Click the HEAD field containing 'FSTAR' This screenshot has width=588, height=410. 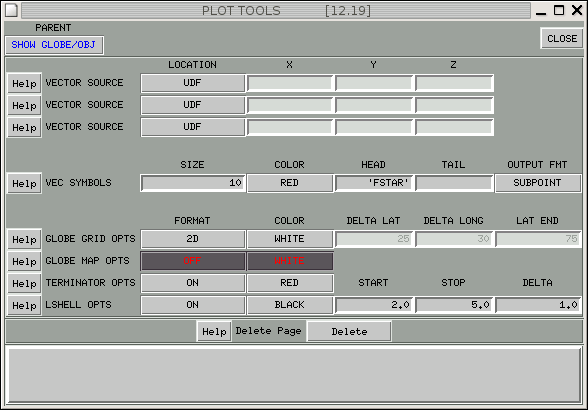tap(374, 183)
